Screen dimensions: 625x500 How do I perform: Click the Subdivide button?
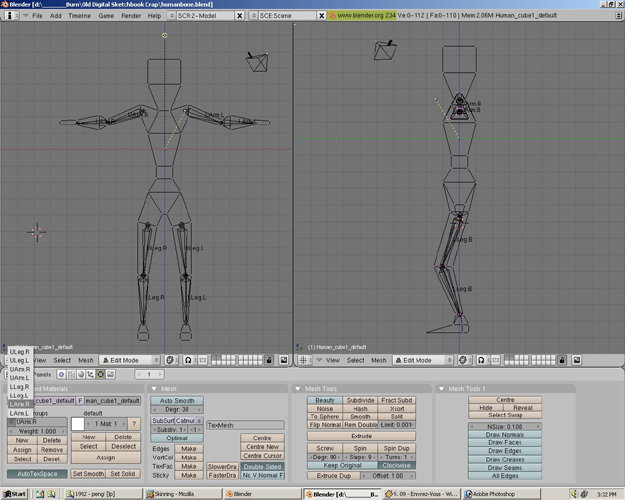click(360, 400)
